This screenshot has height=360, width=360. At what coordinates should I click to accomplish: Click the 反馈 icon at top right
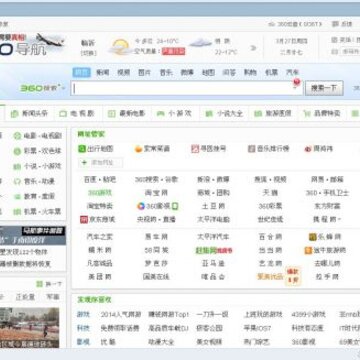coord(335,24)
